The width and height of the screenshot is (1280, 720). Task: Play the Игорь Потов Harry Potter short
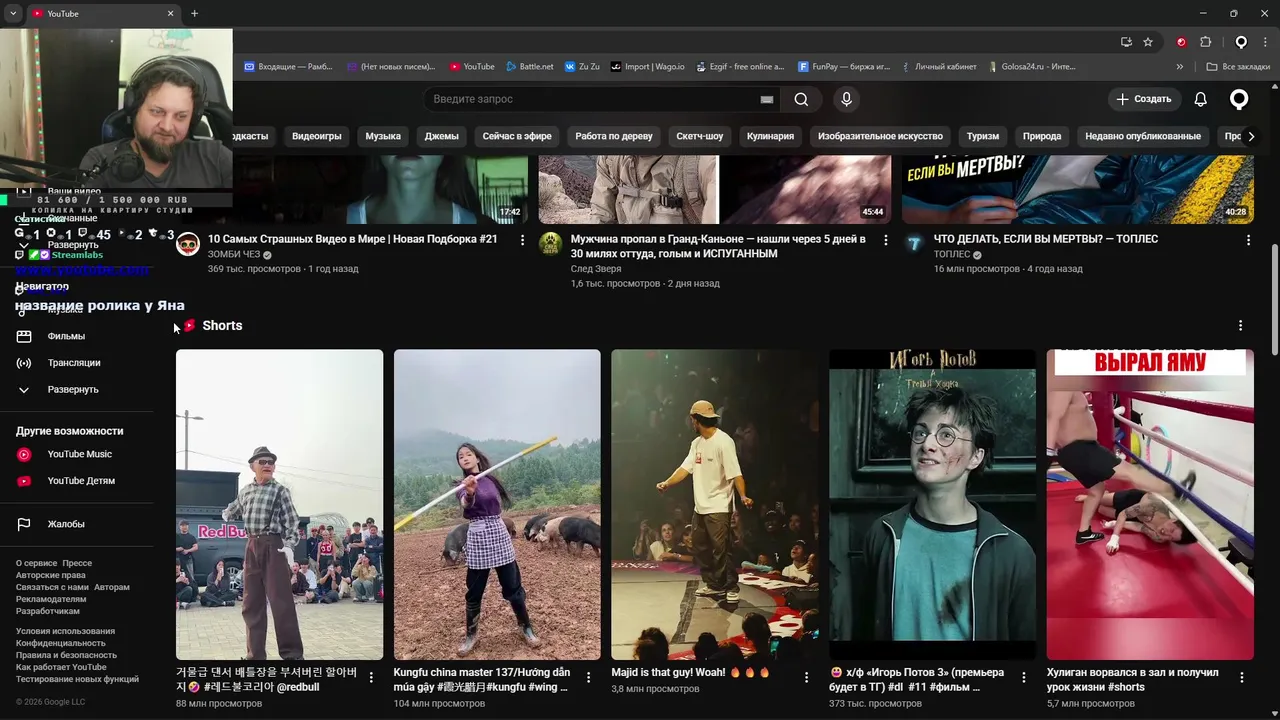click(x=932, y=504)
